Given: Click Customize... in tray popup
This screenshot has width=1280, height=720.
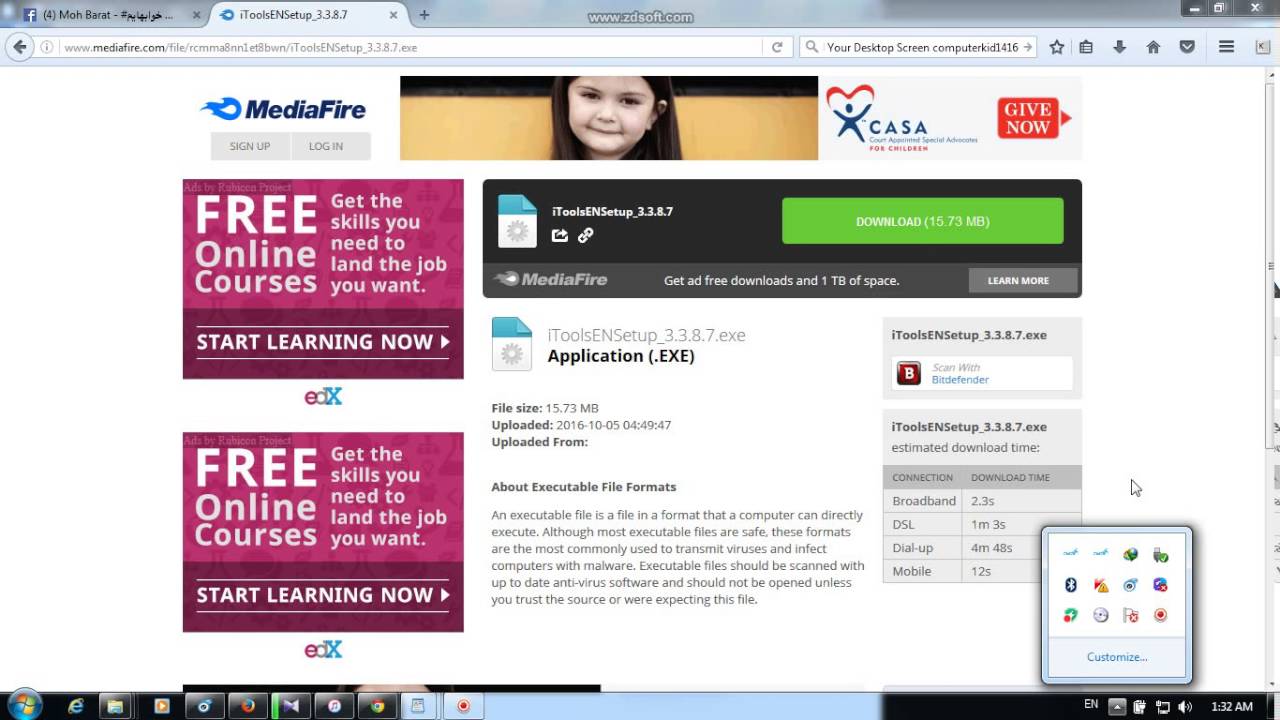Looking at the screenshot, I should [x=1117, y=657].
